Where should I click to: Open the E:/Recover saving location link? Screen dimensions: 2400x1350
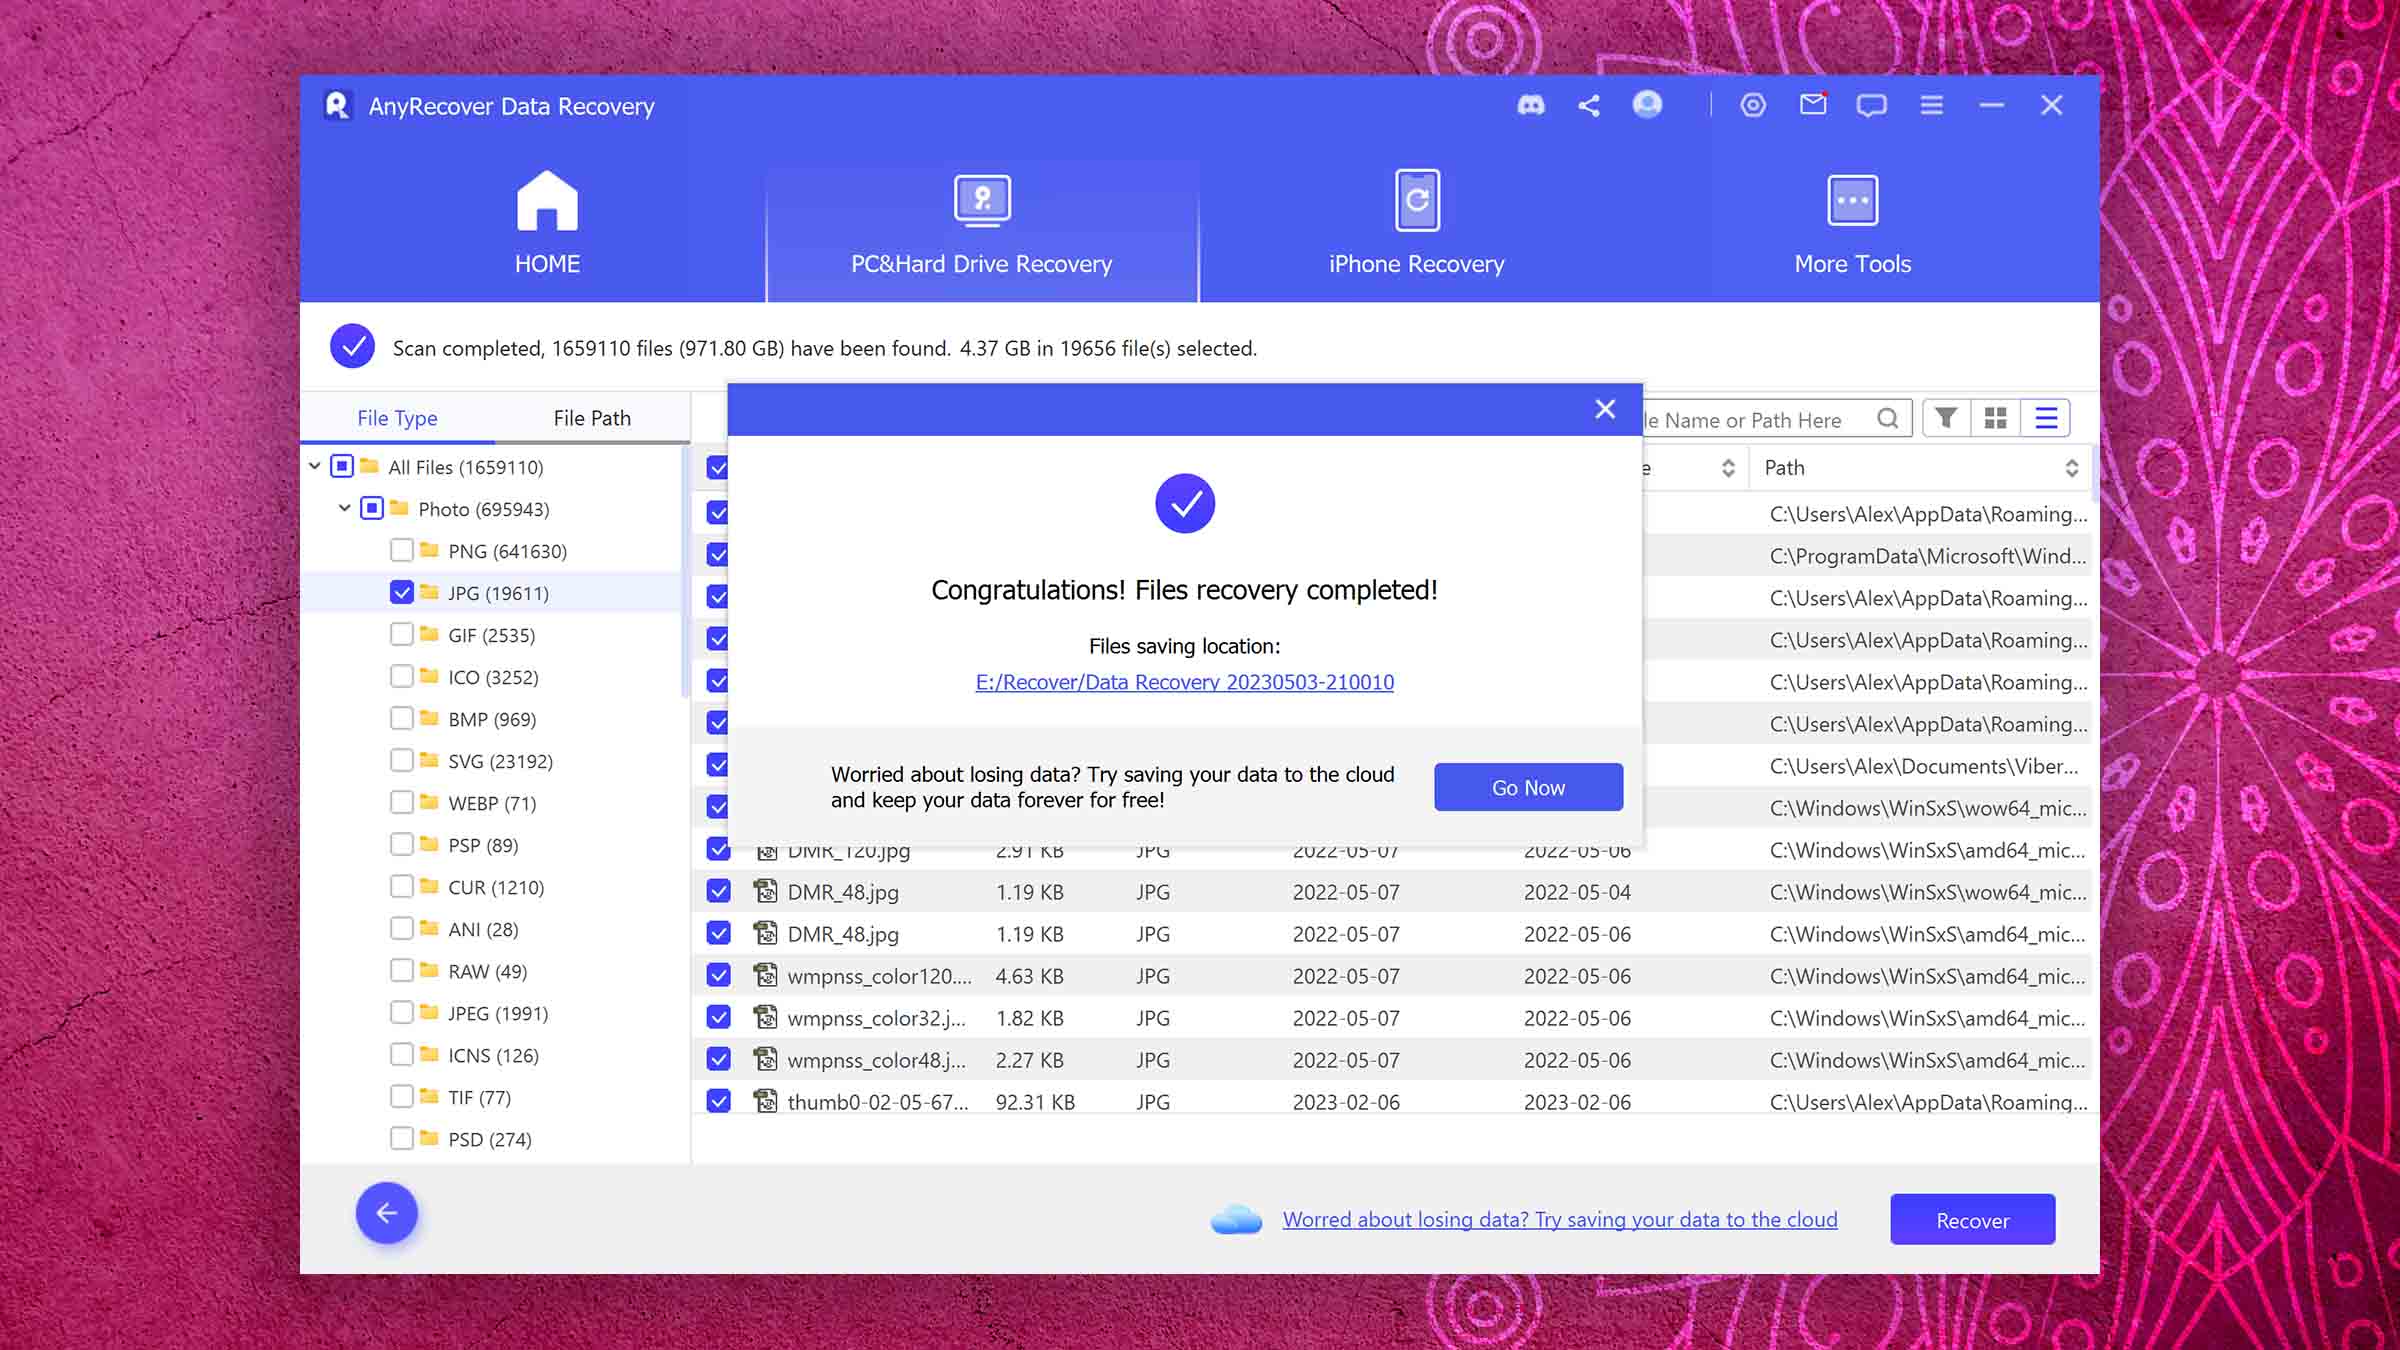coord(1184,682)
